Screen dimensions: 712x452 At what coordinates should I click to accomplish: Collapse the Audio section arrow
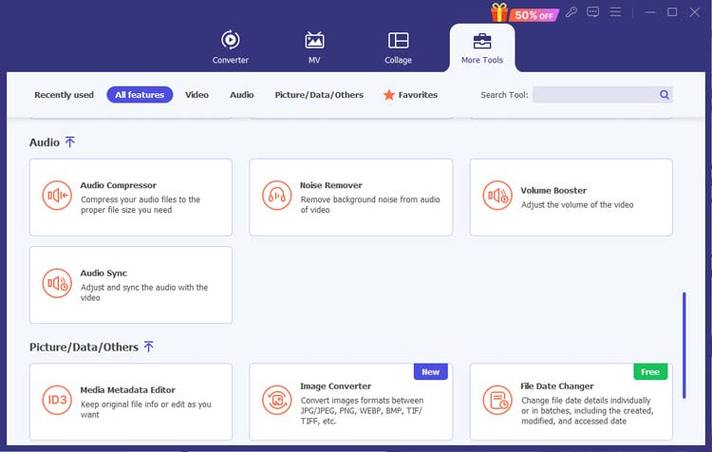(70, 142)
